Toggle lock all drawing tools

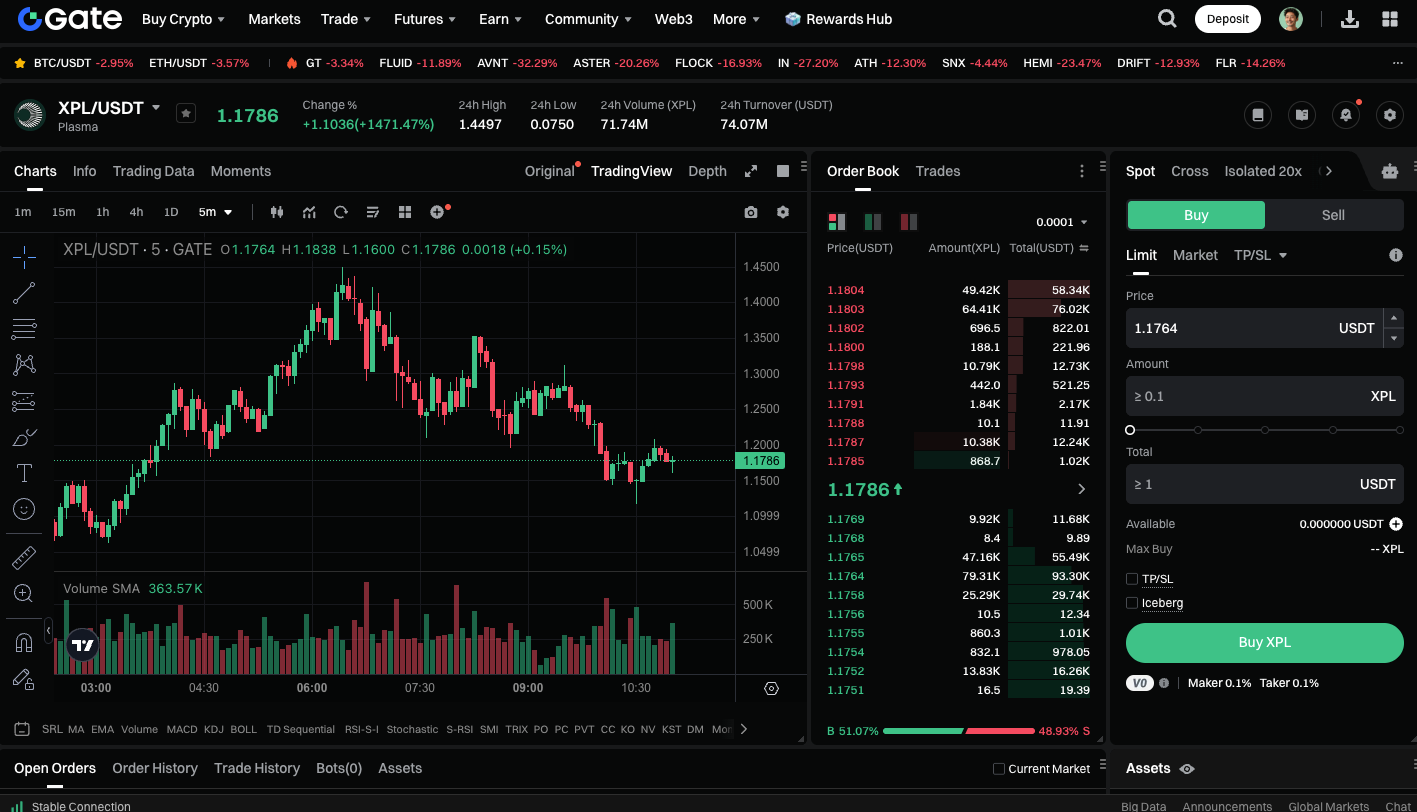[x=24, y=678]
